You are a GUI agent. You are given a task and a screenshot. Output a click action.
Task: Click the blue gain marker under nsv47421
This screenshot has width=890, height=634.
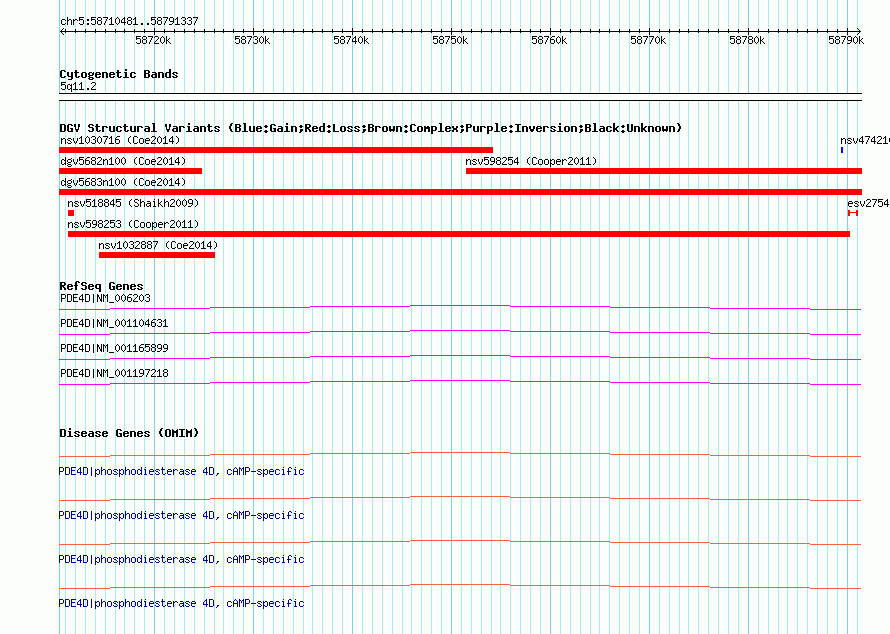click(x=842, y=150)
